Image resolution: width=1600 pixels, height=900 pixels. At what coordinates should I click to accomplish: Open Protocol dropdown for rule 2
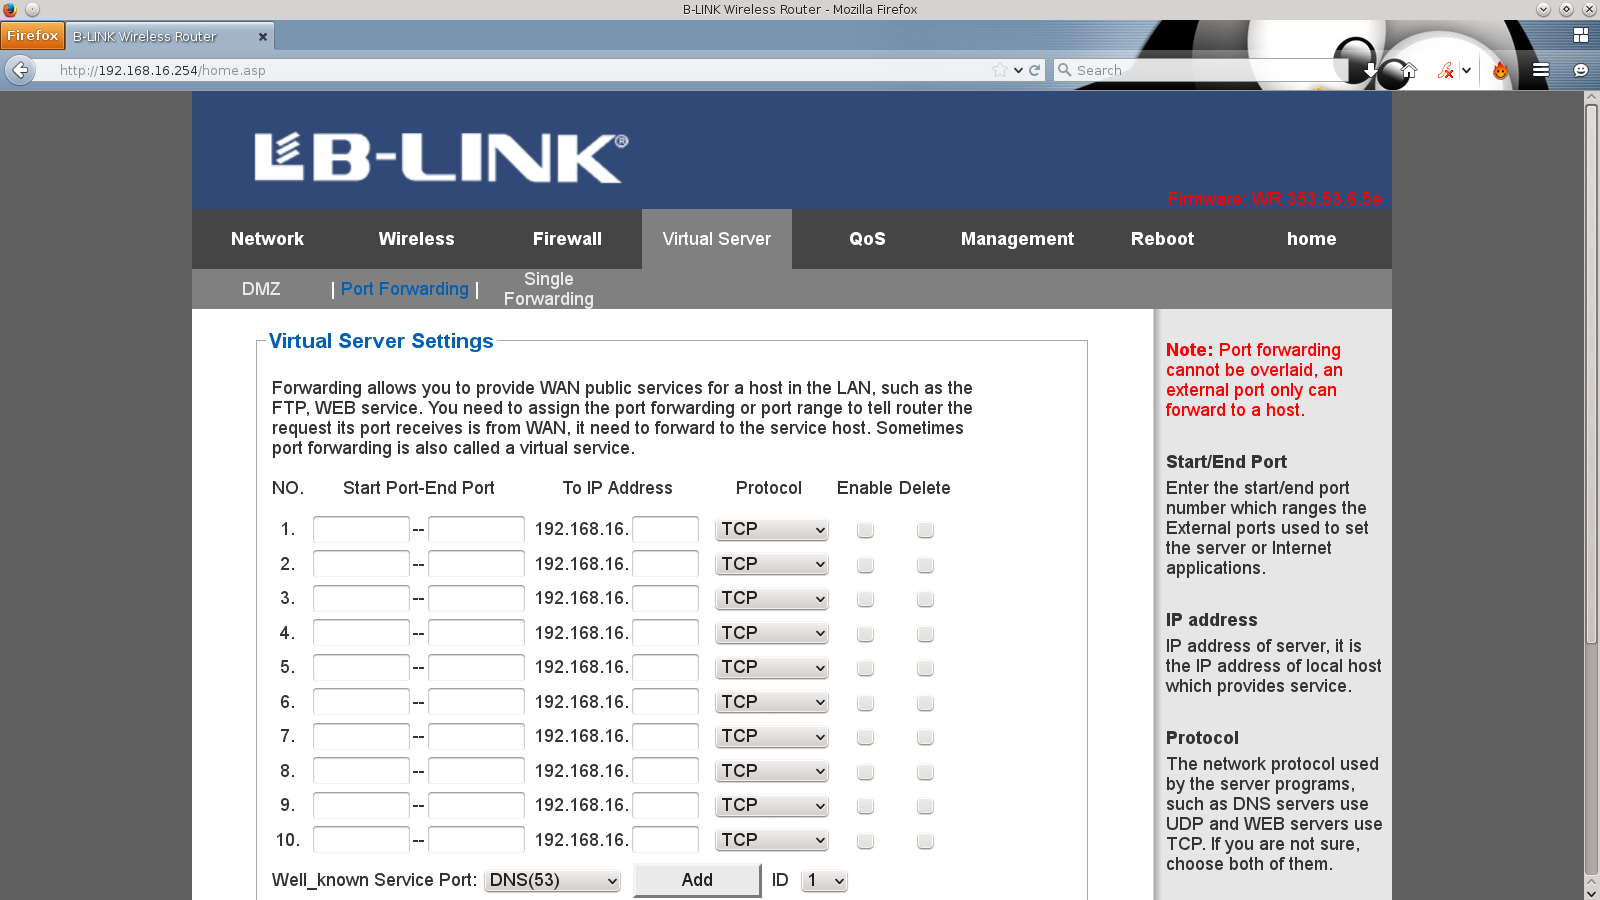coord(772,564)
